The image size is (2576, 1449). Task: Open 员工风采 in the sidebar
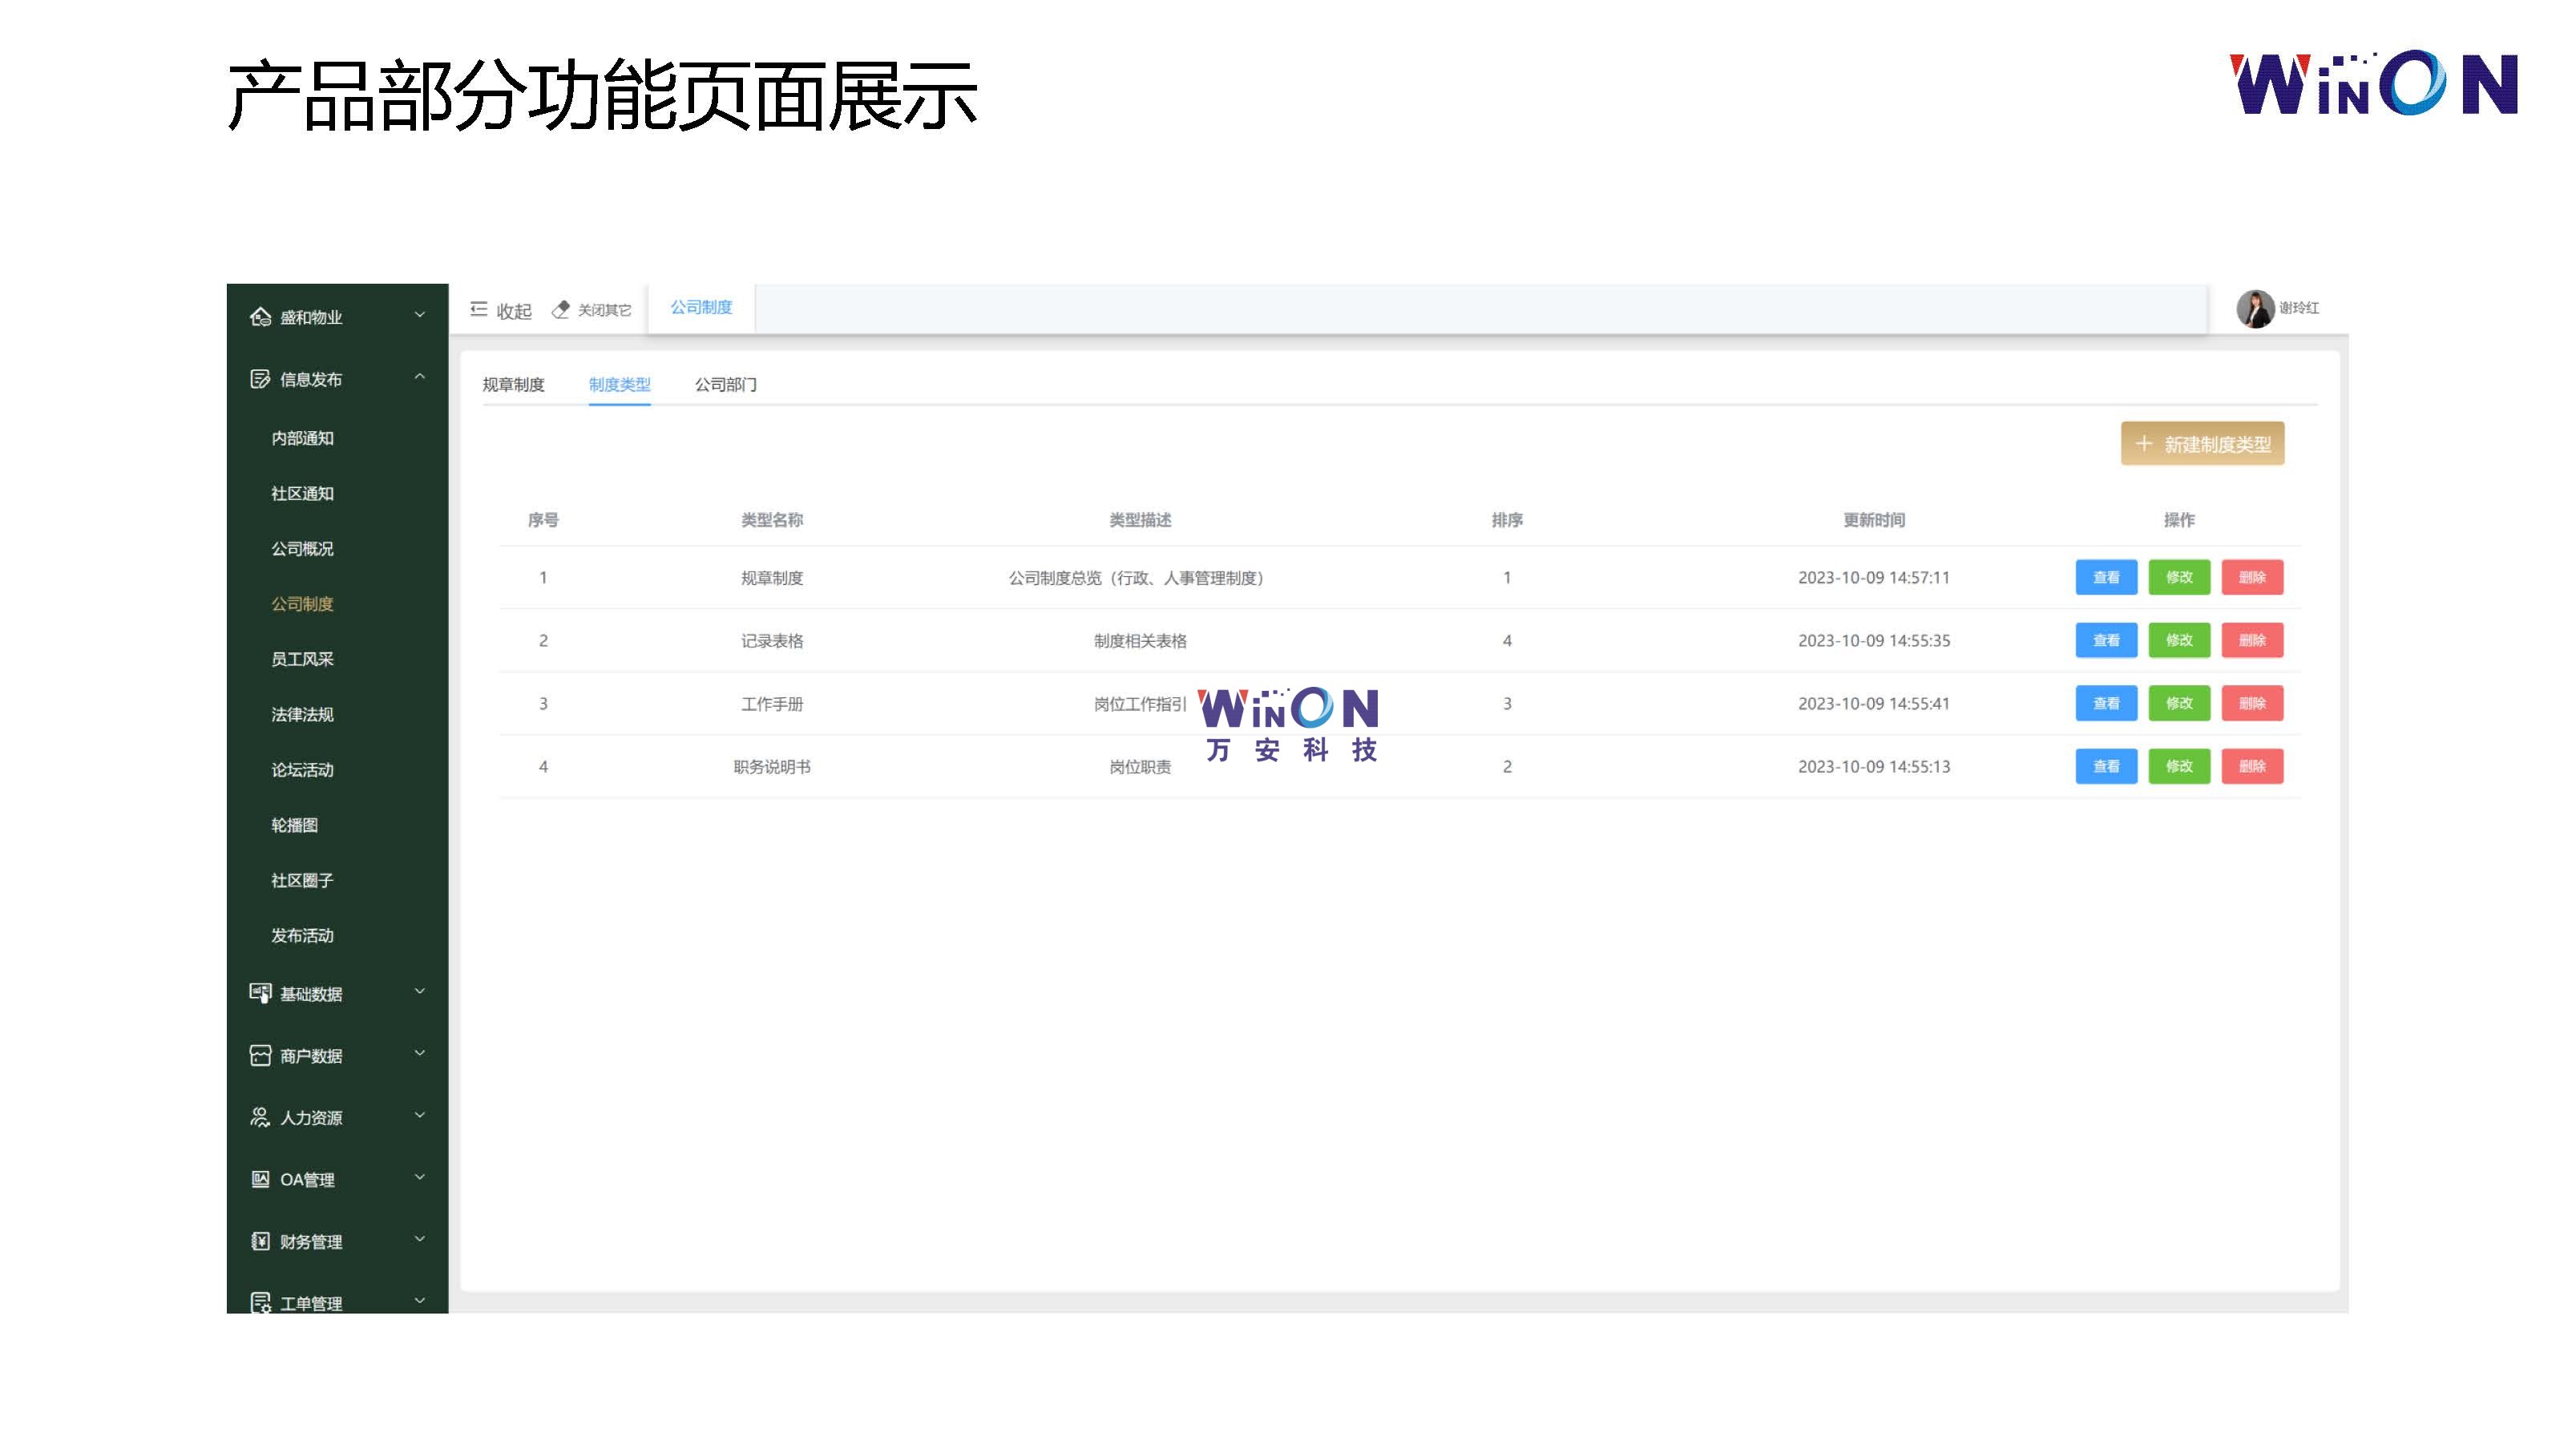point(302,659)
